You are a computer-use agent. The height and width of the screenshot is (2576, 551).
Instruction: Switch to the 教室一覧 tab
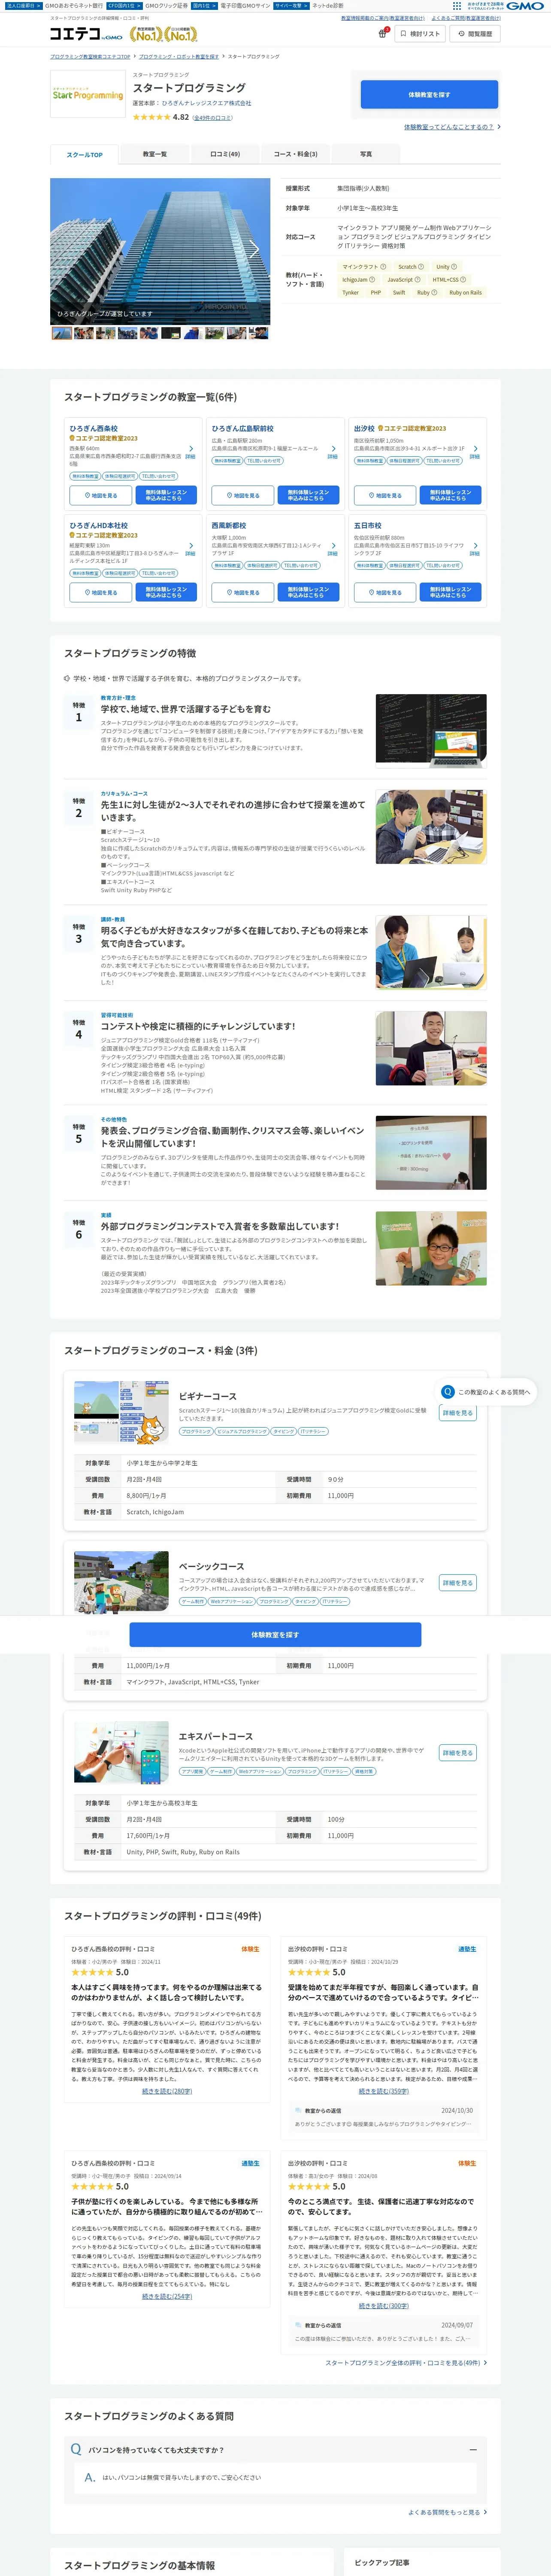pyautogui.click(x=154, y=154)
